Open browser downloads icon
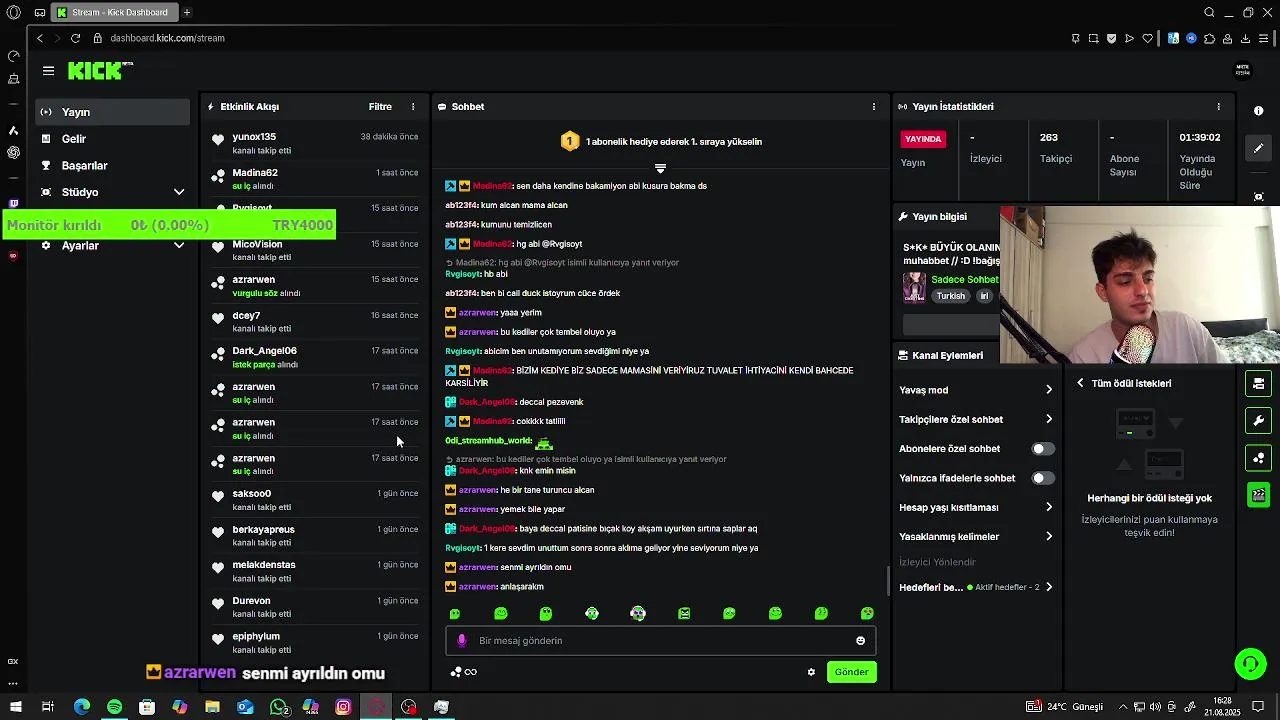The height and width of the screenshot is (720, 1280). pos(1245,38)
